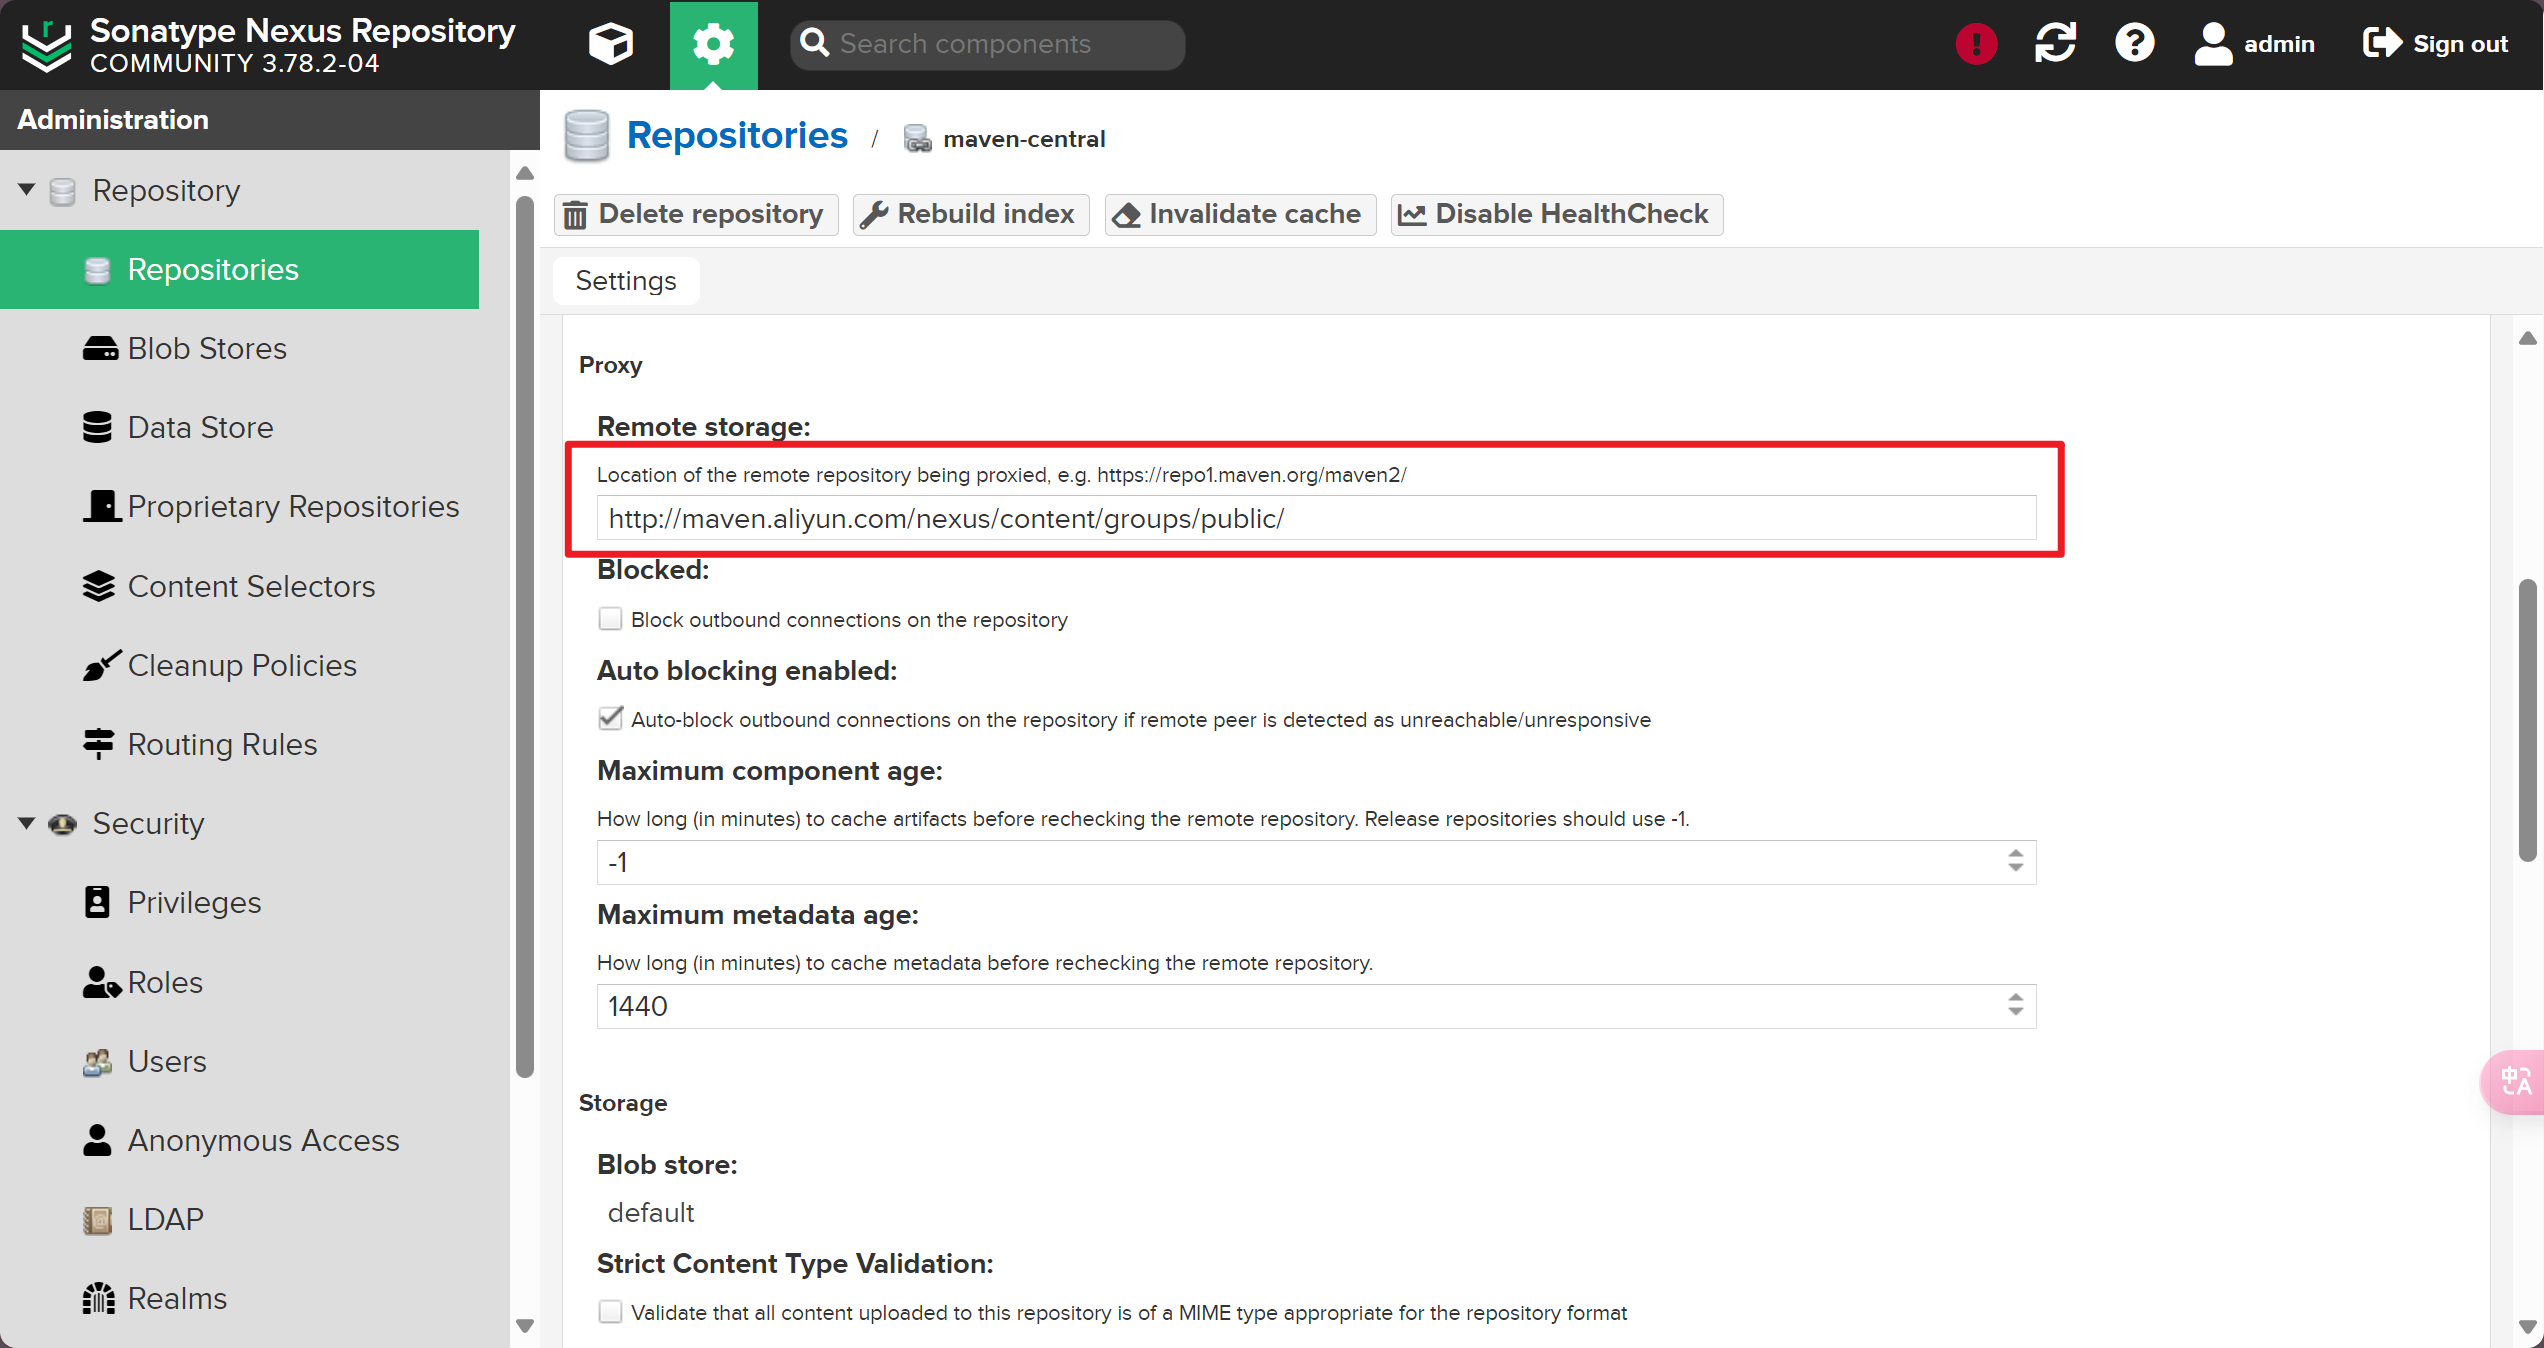The height and width of the screenshot is (1348, 2544).
Task: Click the Proprietary Repositories icon
Action: (x=101, y=507)
